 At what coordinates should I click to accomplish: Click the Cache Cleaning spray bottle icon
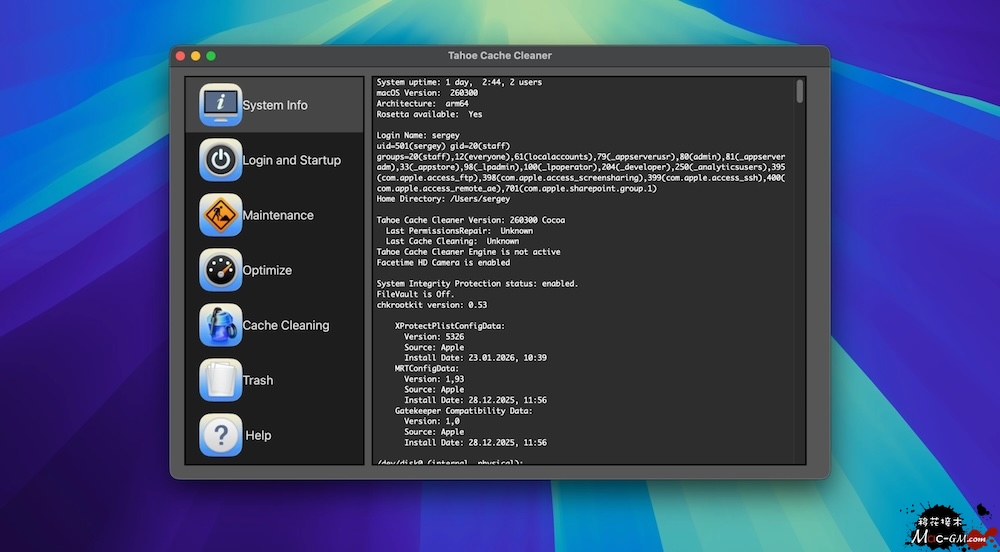pyautogui.click(x=220, y=325)
